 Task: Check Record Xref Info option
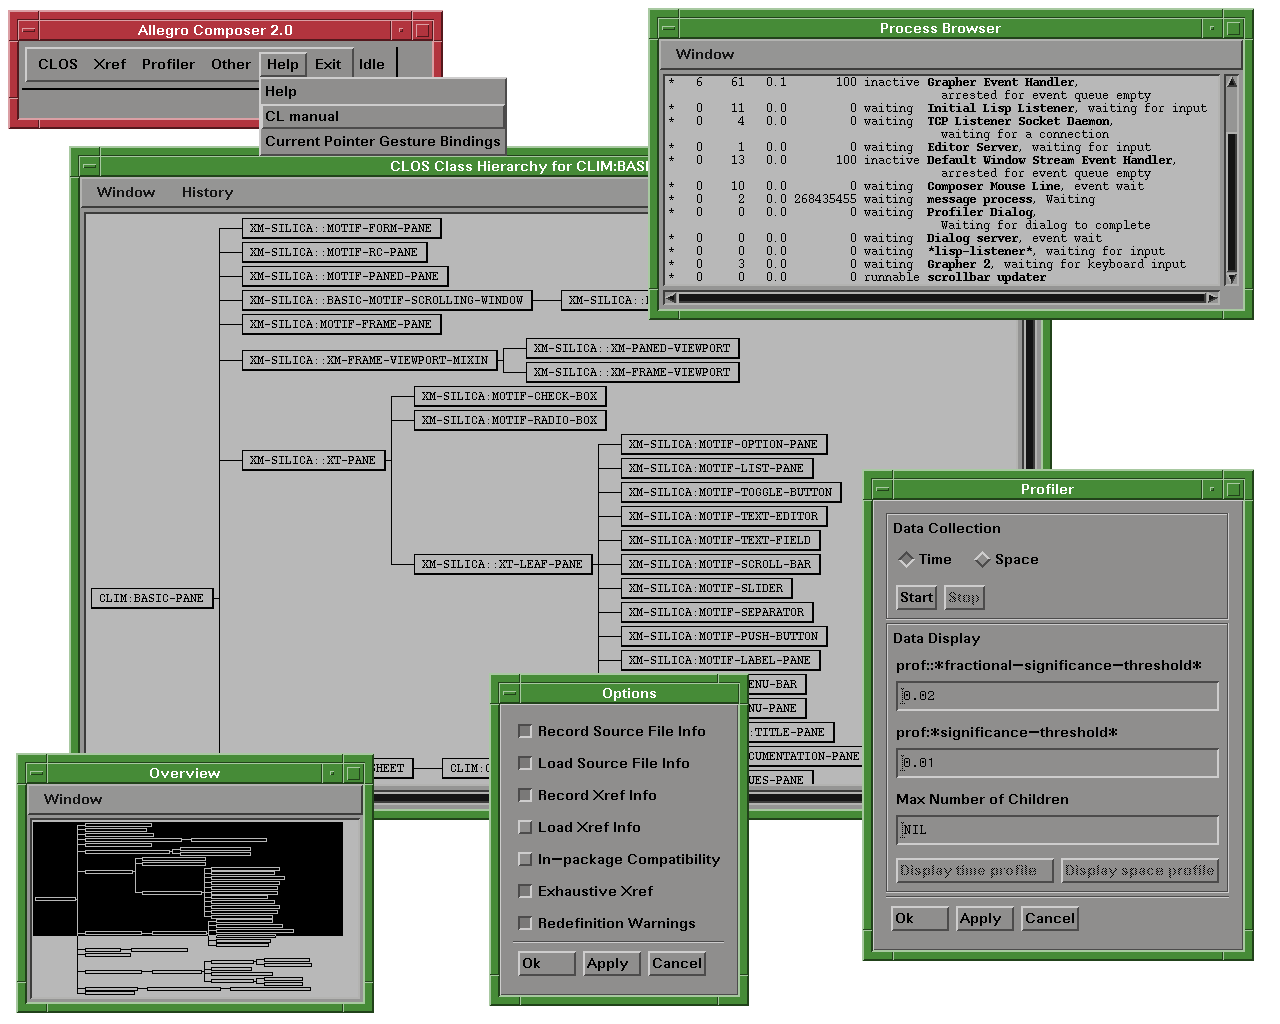coord(587,795)
